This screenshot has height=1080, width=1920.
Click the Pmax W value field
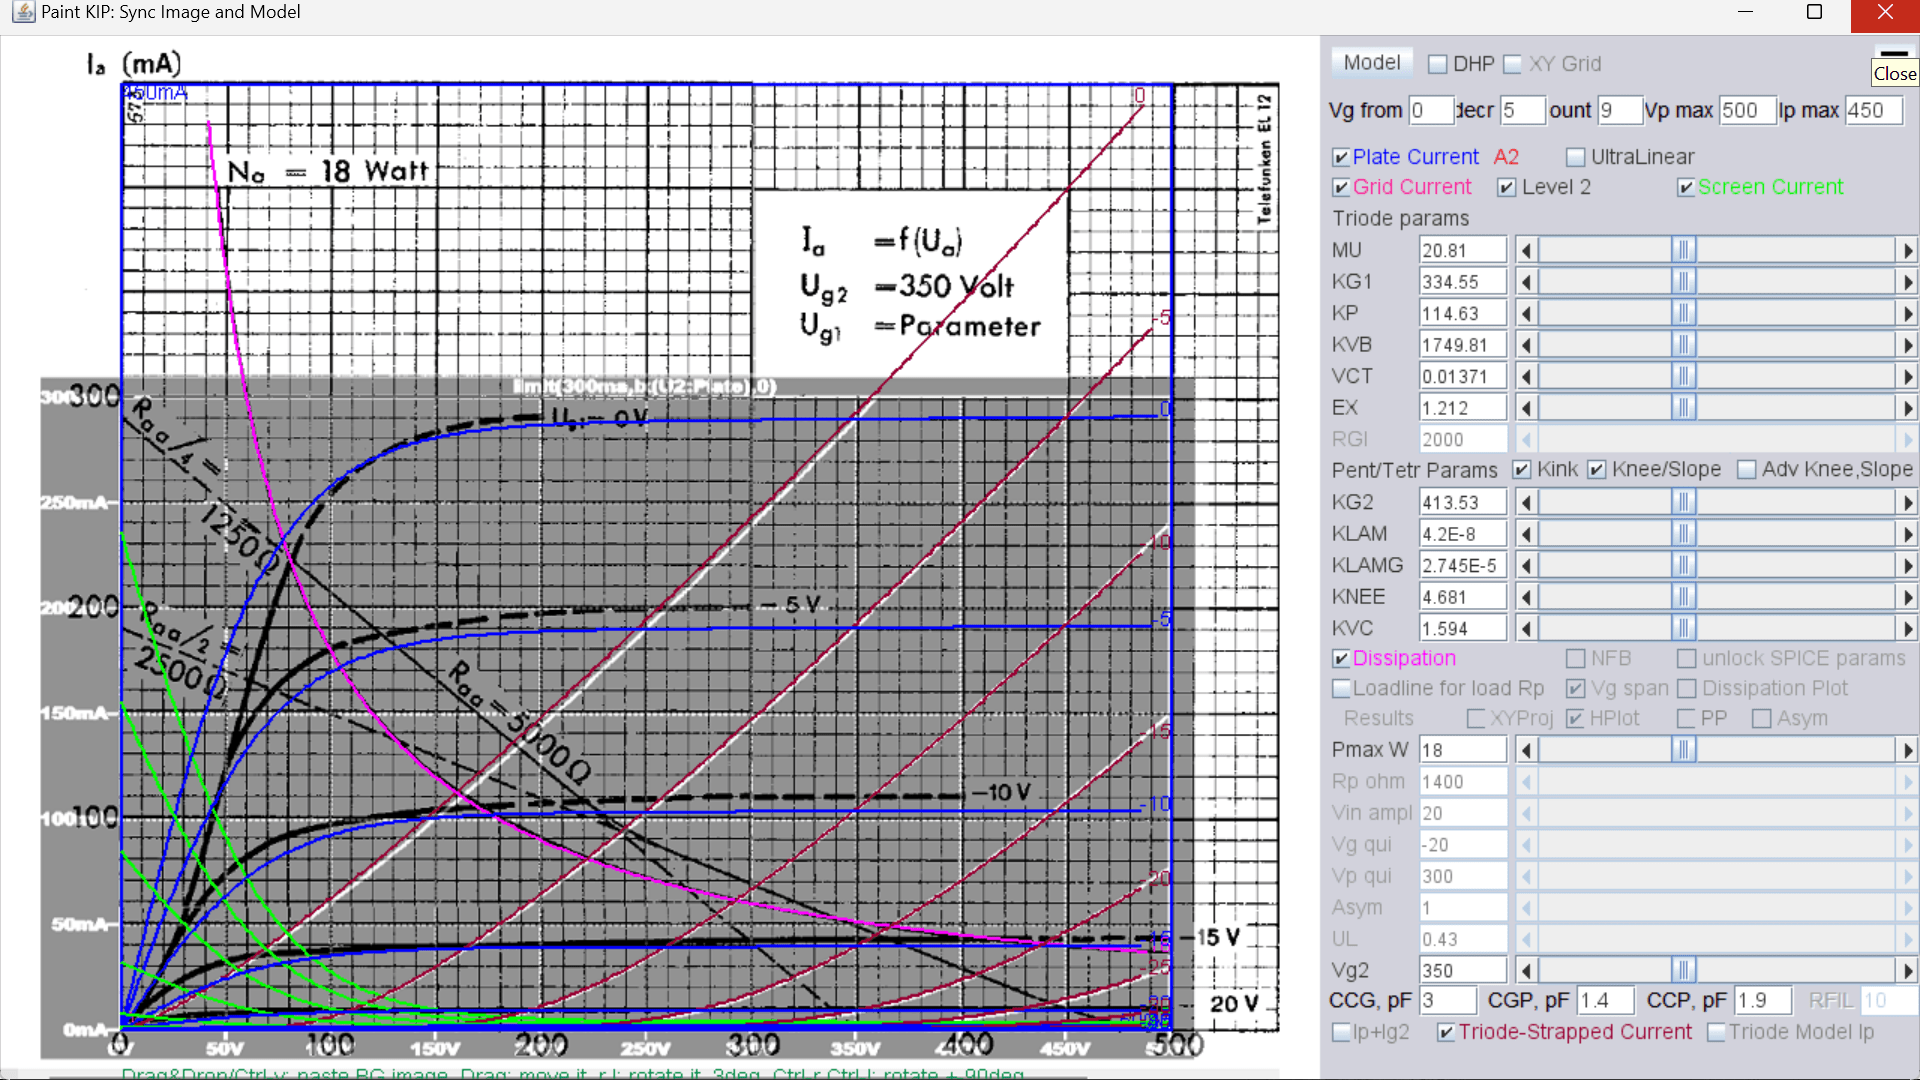(x=1463, y=750)
